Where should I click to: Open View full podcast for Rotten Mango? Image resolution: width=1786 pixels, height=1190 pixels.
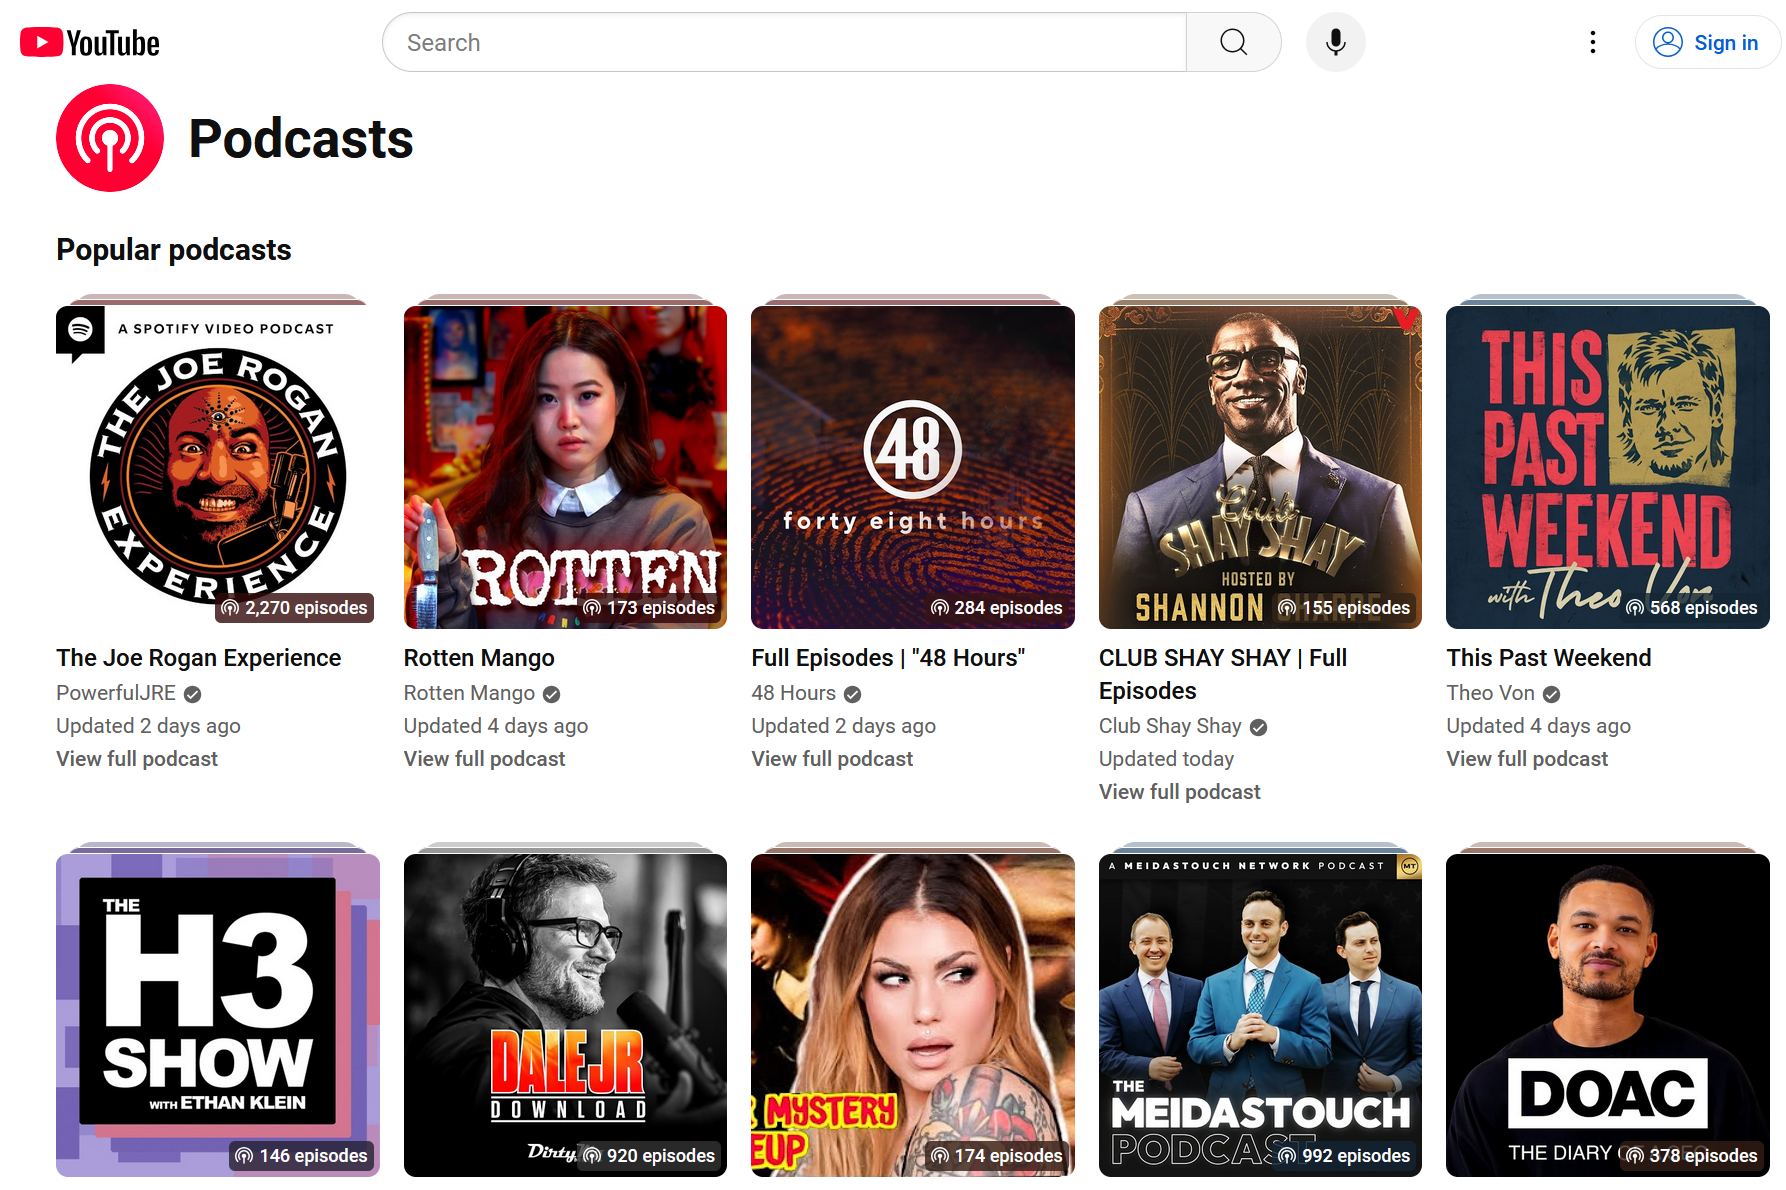[484, 758]
